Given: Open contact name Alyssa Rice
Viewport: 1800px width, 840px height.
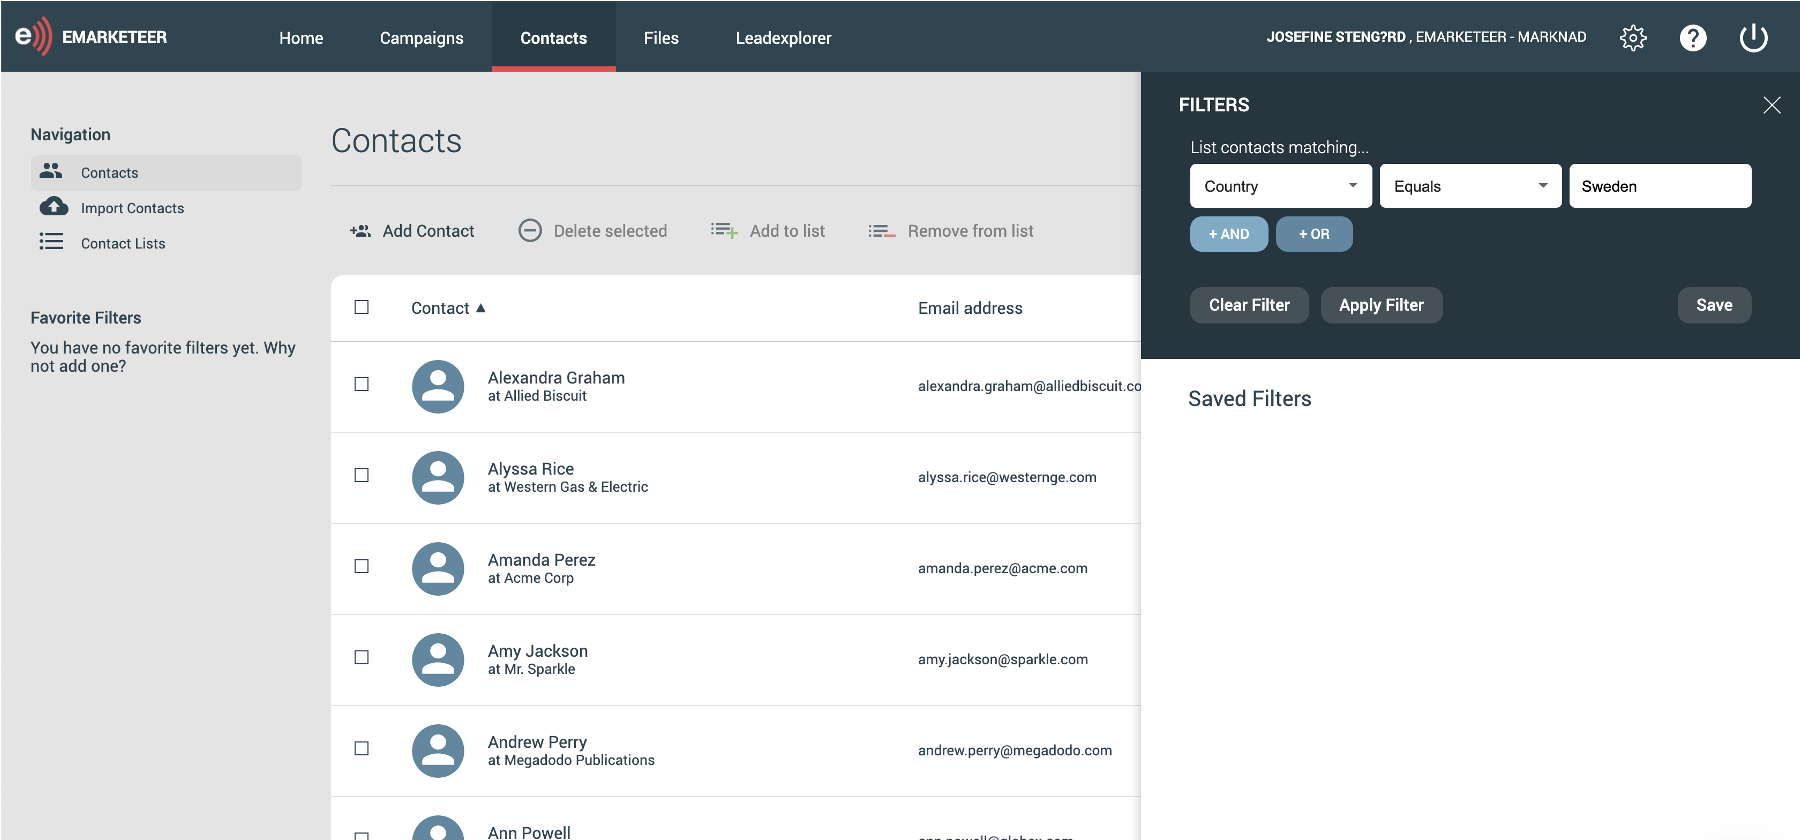Looking at the screenshot, I should 531,469.
